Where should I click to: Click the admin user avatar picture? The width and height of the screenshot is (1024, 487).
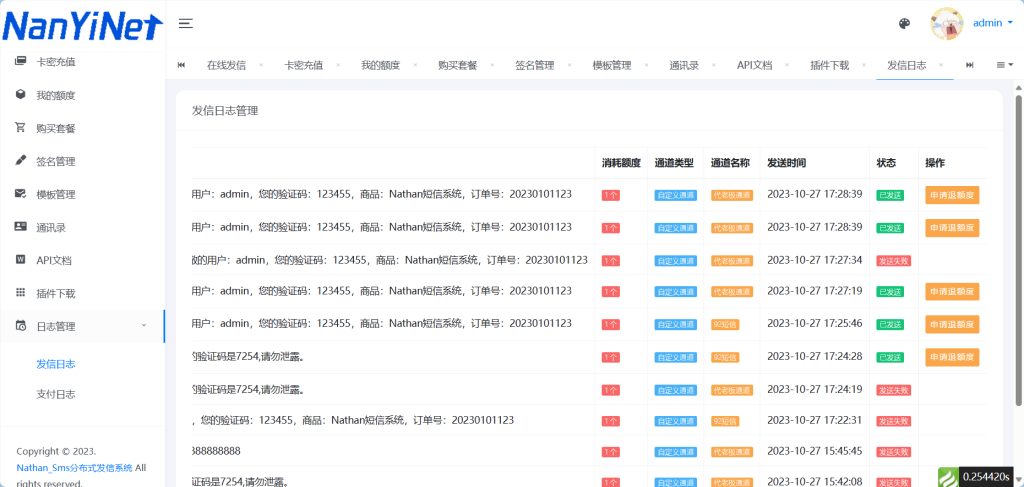(x=946, y=24)
